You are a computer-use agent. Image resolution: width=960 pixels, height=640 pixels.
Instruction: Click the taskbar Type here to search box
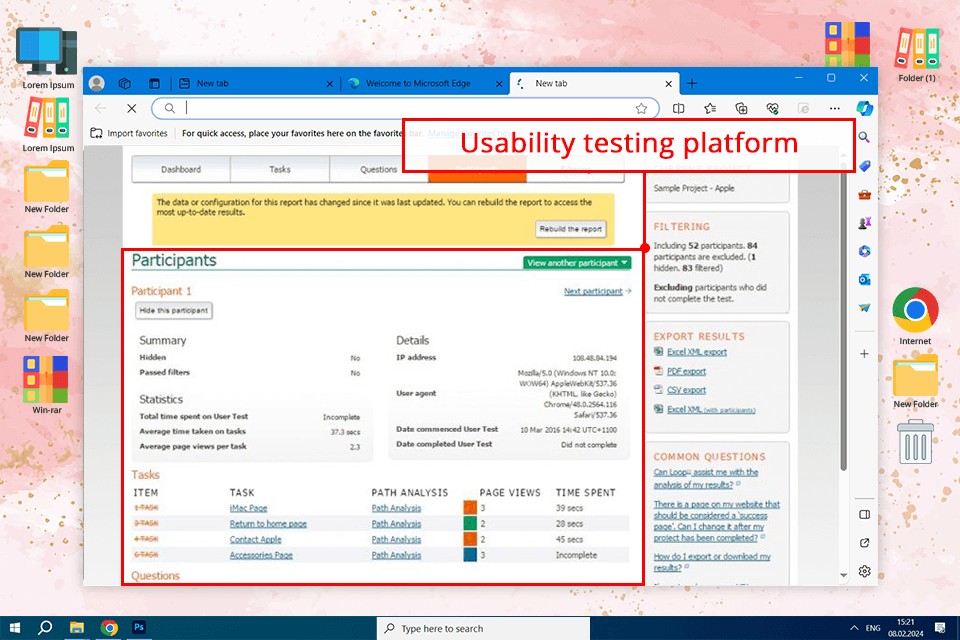pos(483,628)
